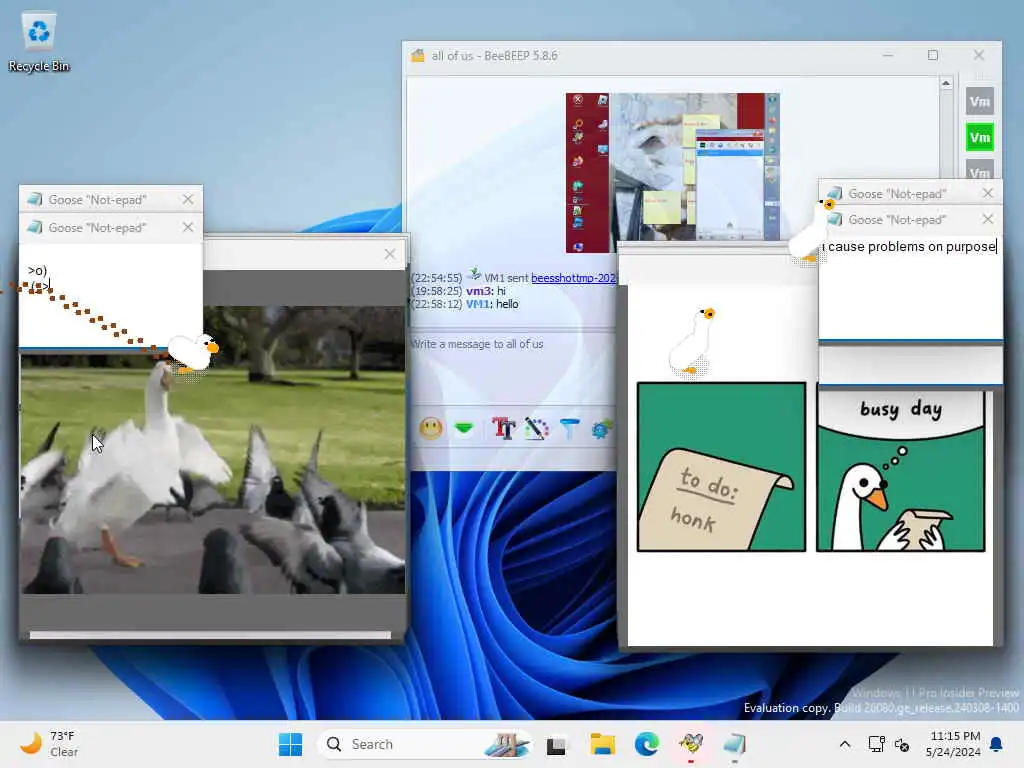Screen dimensions: 1024x768
Task: Open the clock showing 11:15 PM
Action: [953, 744]
